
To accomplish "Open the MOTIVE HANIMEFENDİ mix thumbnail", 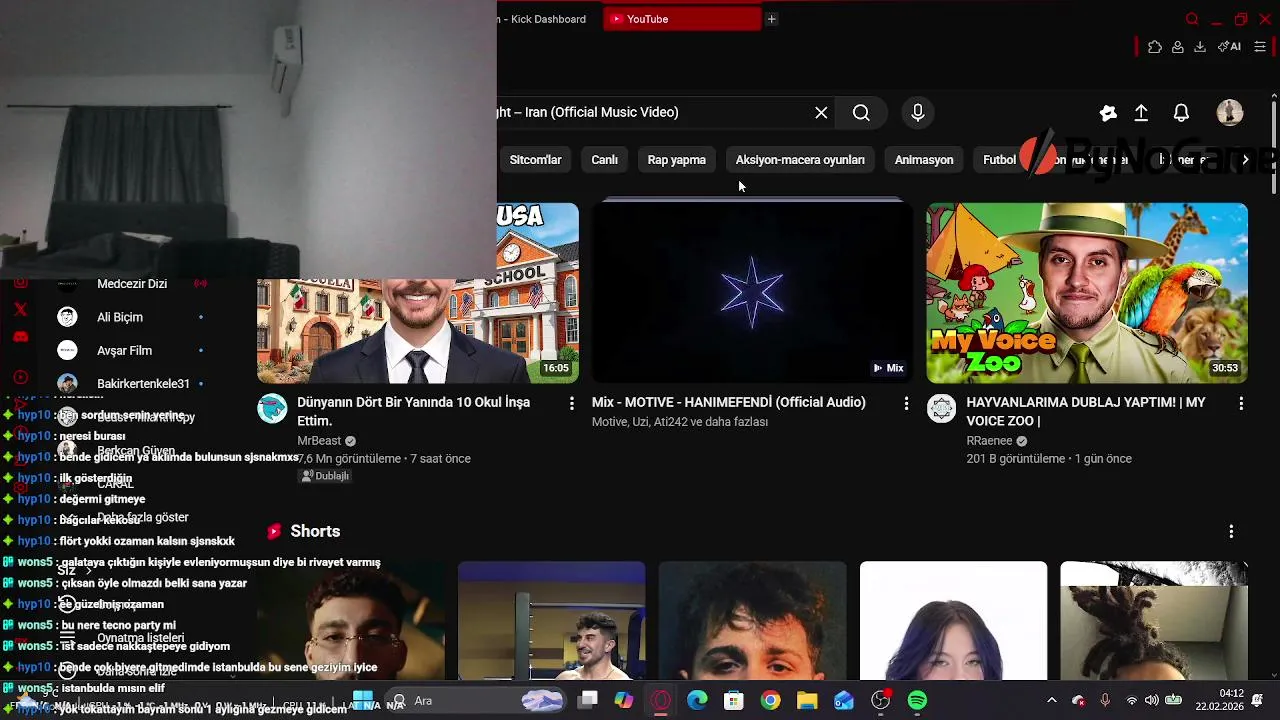I will [x=752, y=293].
